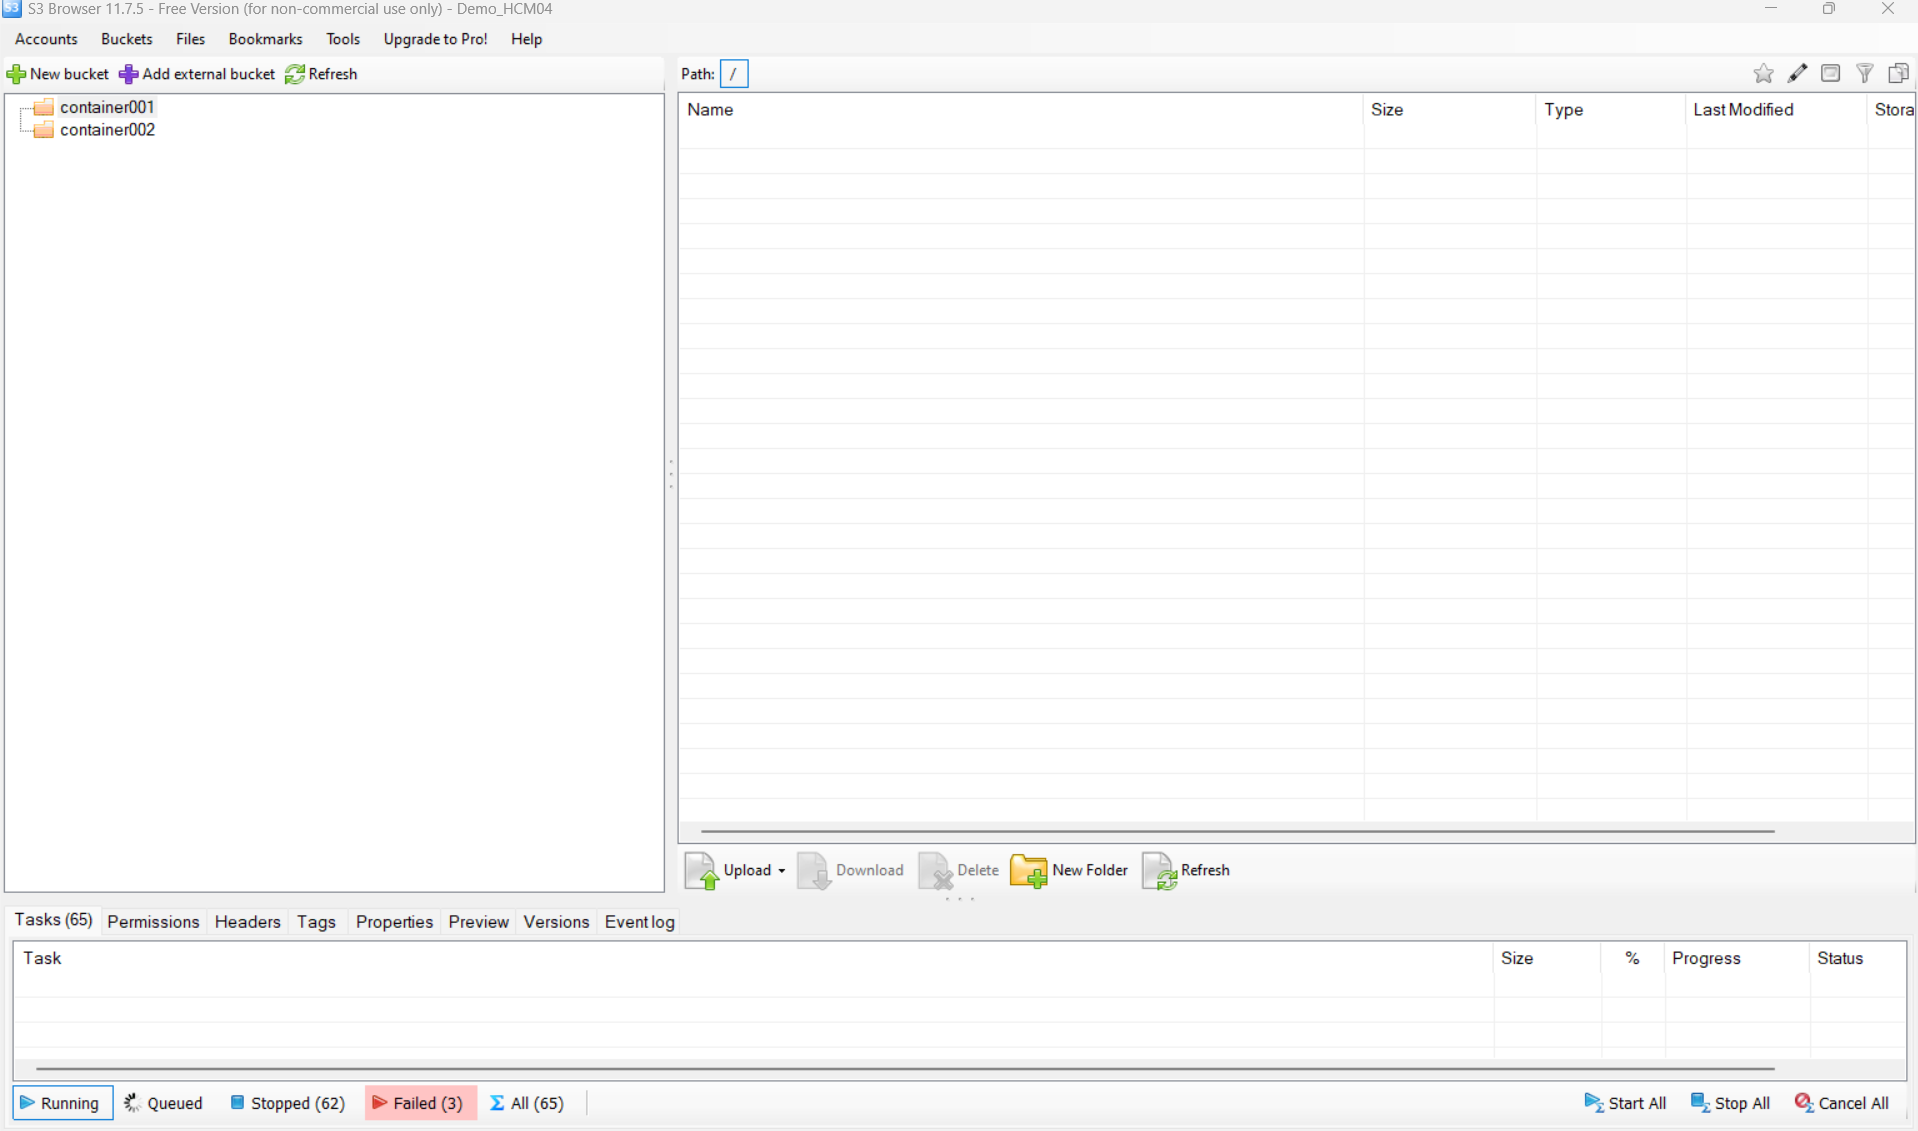Click the copy path icon
This screenshot has width=1918, height=1131.
coord(1898,74)
